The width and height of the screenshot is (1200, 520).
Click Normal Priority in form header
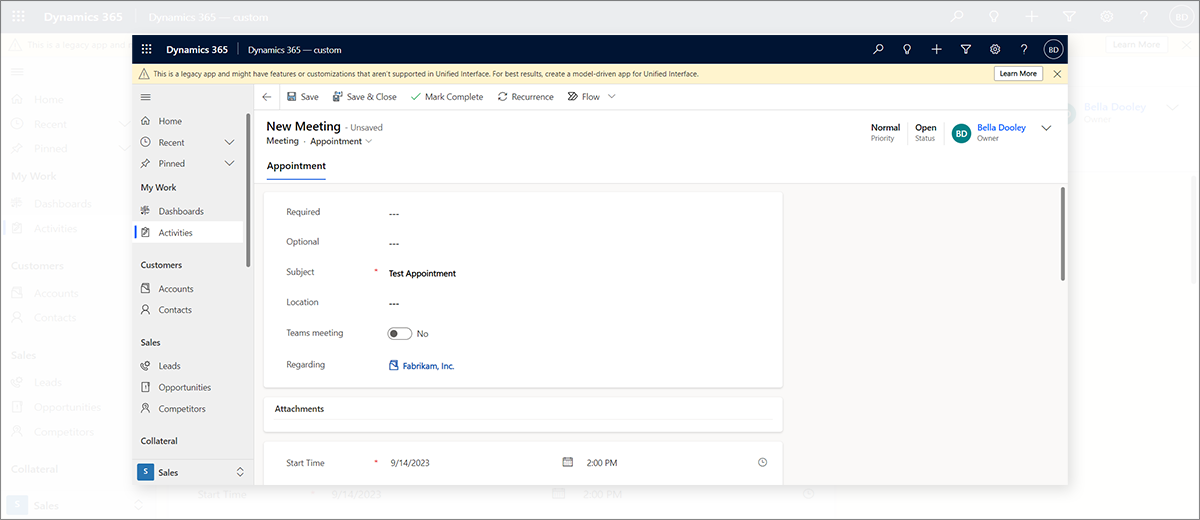pos(885,132)
